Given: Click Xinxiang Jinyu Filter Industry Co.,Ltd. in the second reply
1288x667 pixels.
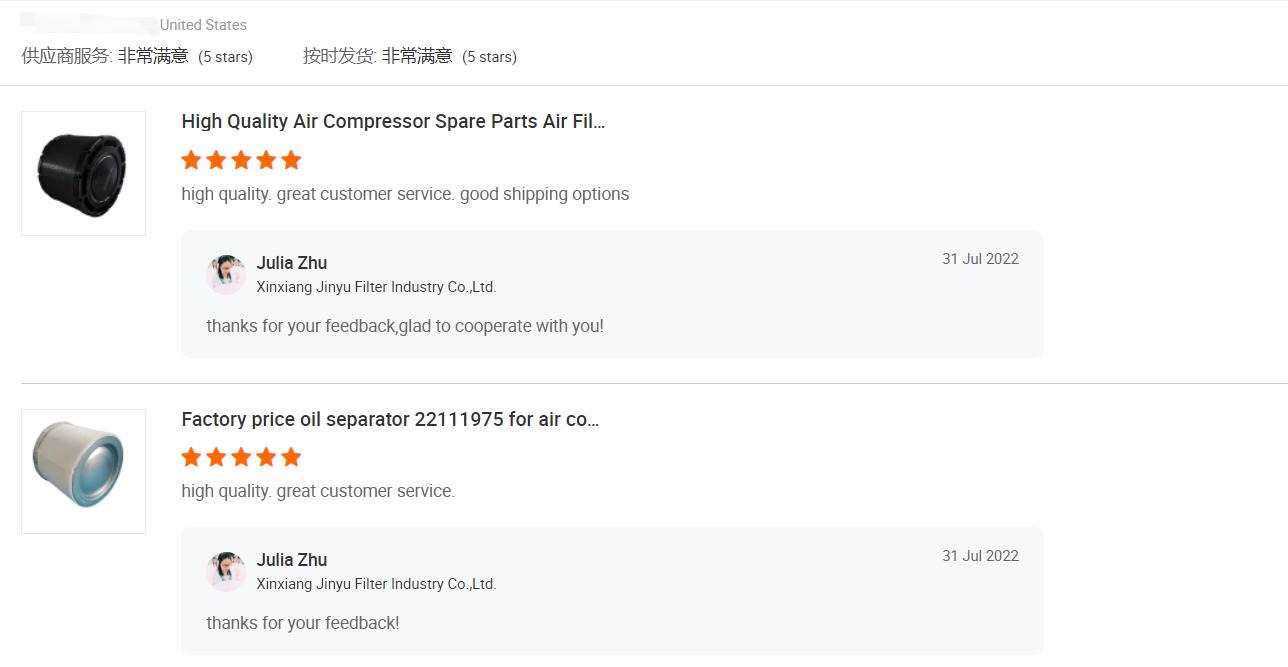Looking at the screenshot, I should click(x=376, y=584).
